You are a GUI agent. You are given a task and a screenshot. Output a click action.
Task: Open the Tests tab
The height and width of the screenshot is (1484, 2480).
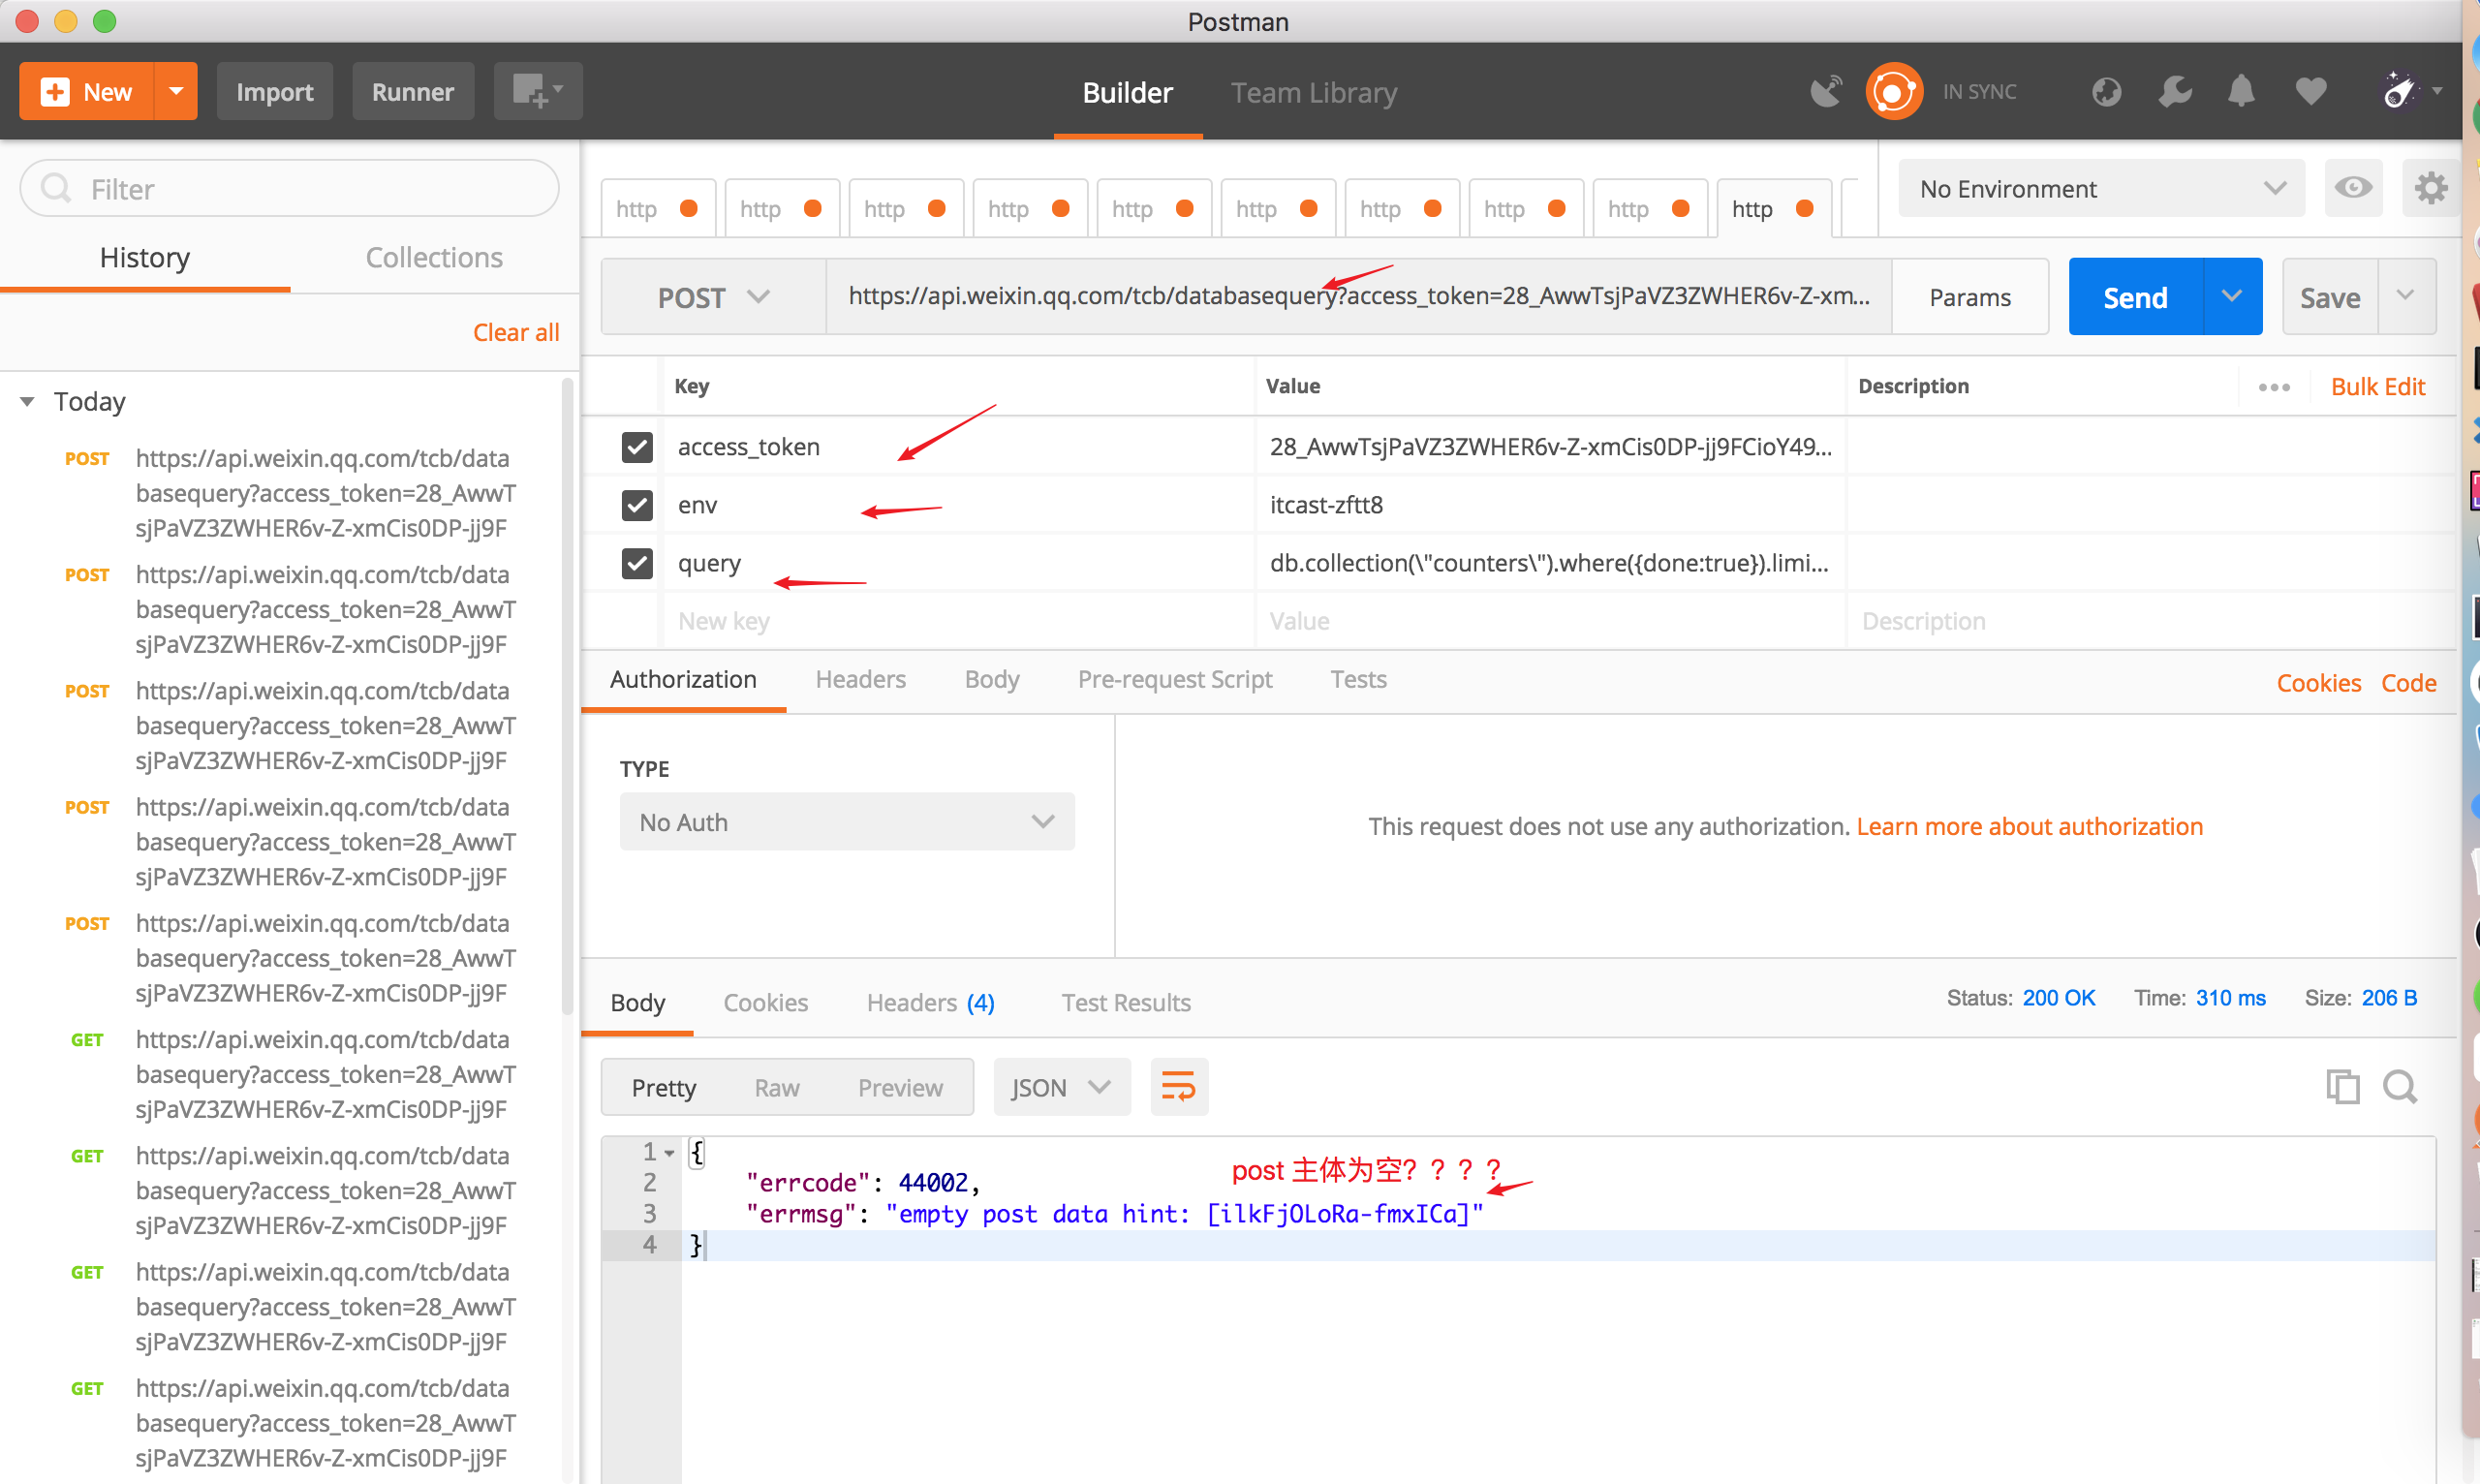[x=1358, y=679]
